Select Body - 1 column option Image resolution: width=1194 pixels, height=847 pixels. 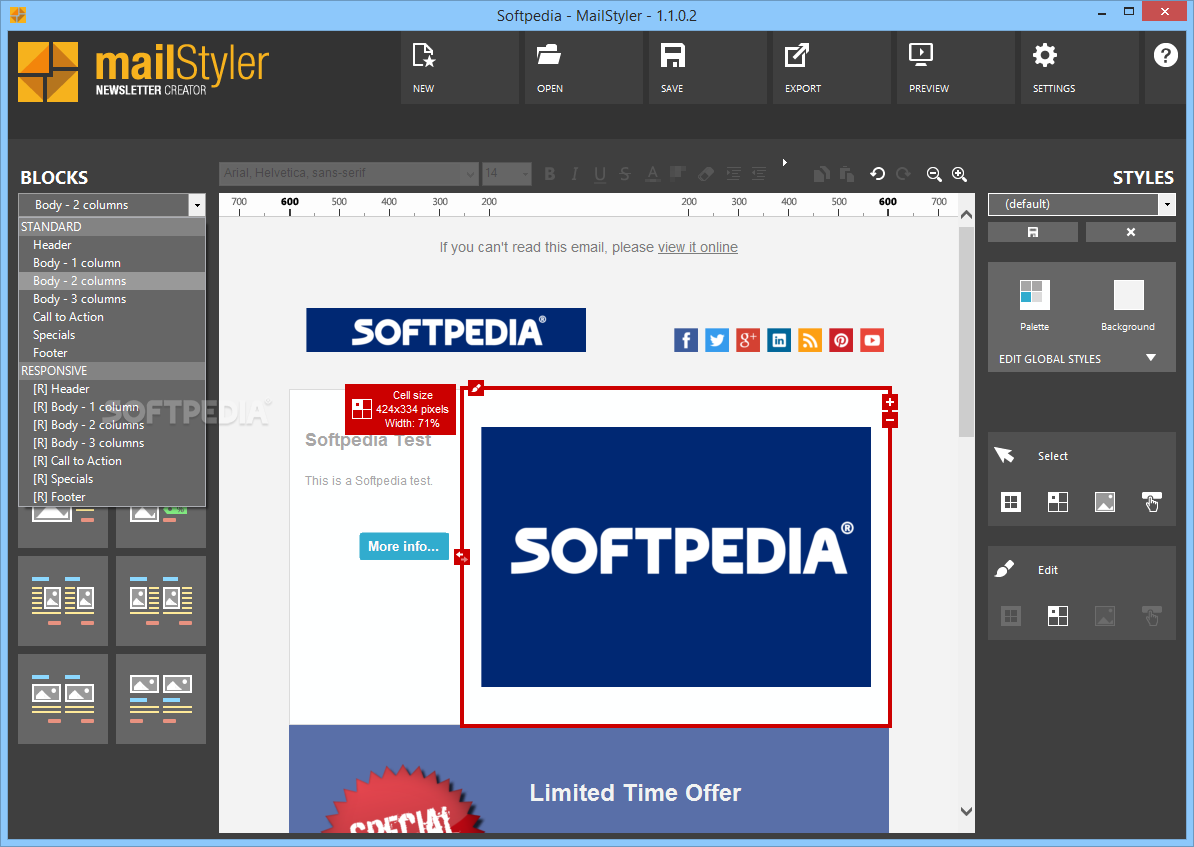(x=112, y=263)
